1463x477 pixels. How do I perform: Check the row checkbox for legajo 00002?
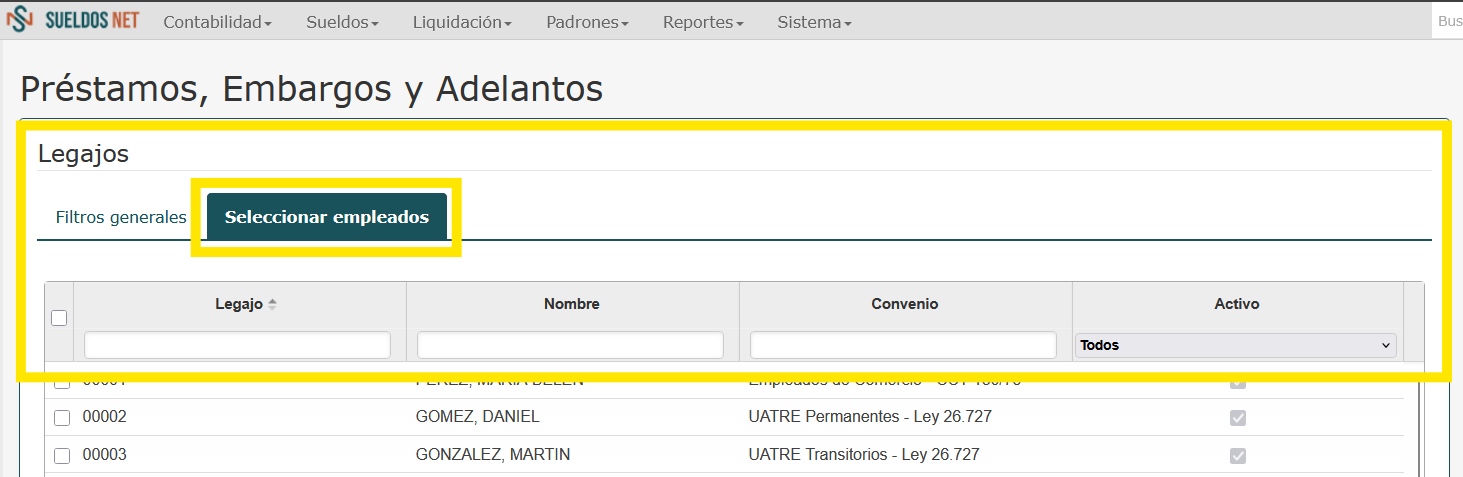[62, 418]
